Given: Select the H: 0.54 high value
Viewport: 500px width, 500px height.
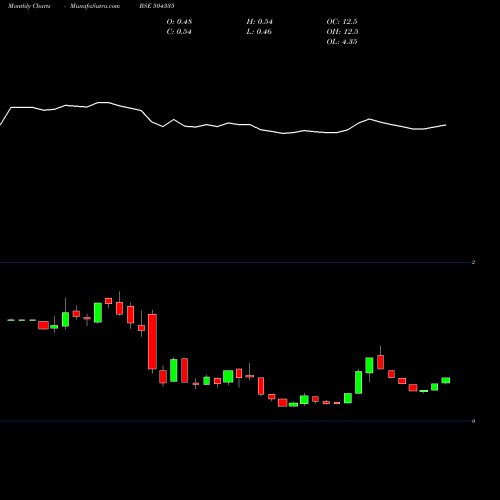Looking at the screenshot, I should (x=259, y=22).
